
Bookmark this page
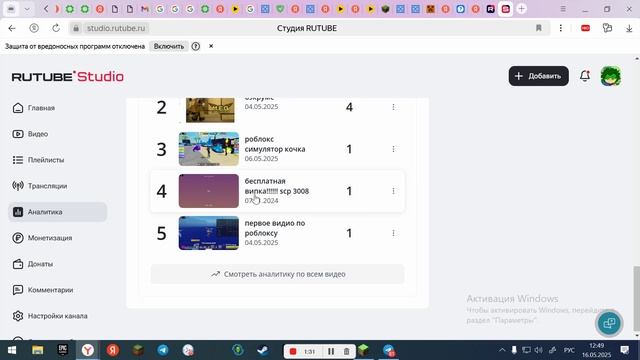pos(539,28)
